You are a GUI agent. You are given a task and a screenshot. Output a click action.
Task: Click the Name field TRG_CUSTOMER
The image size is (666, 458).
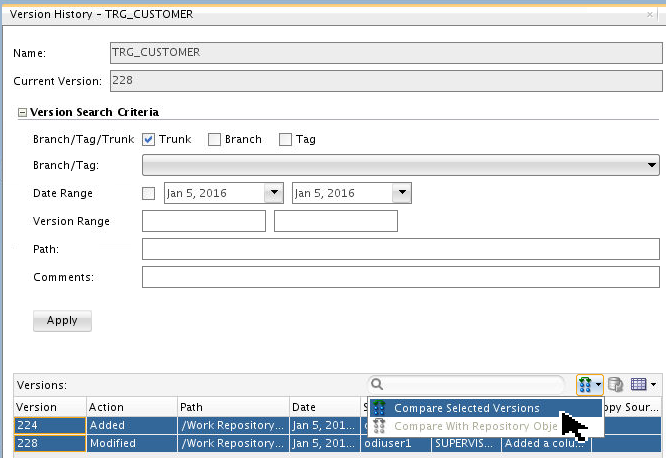click(386, 53)
